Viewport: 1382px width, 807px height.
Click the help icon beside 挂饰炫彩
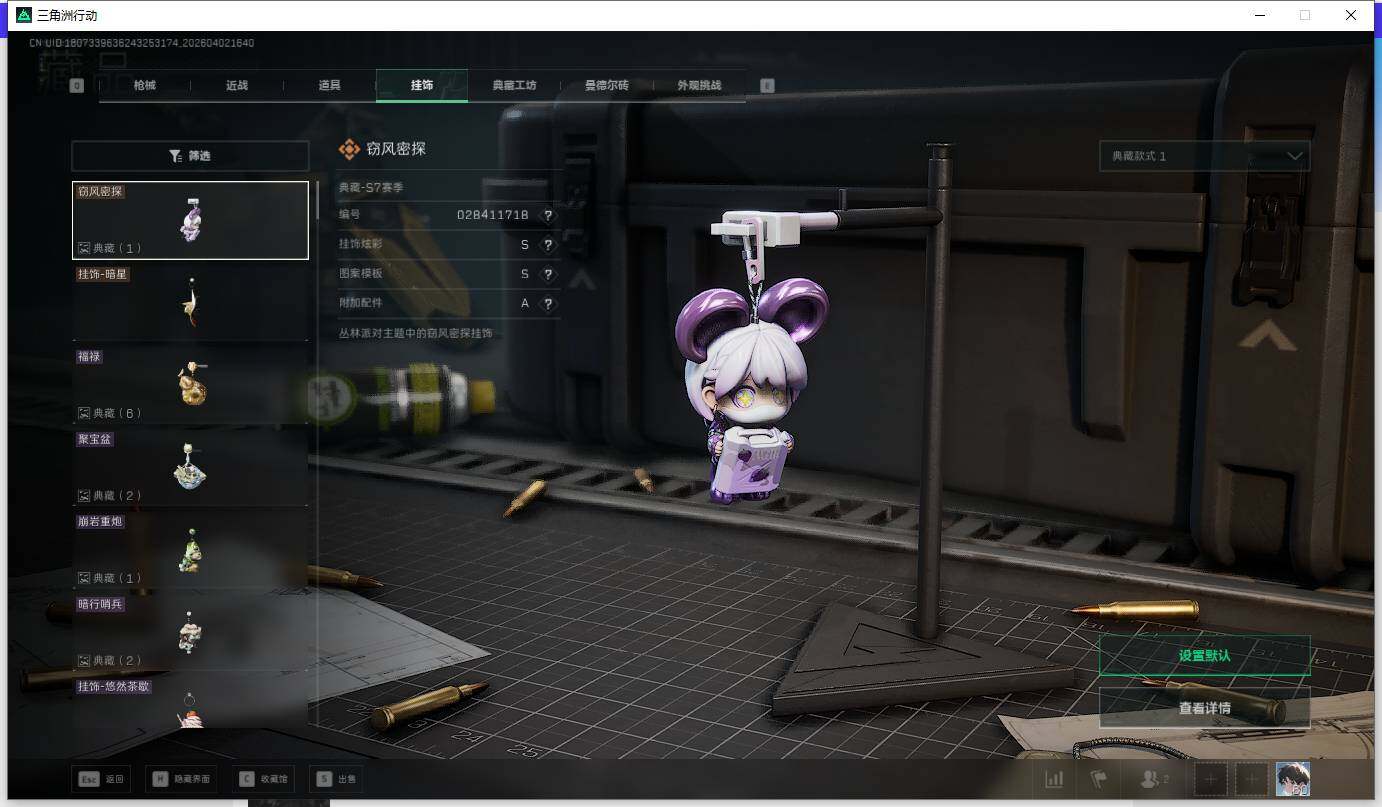[548, 245]
